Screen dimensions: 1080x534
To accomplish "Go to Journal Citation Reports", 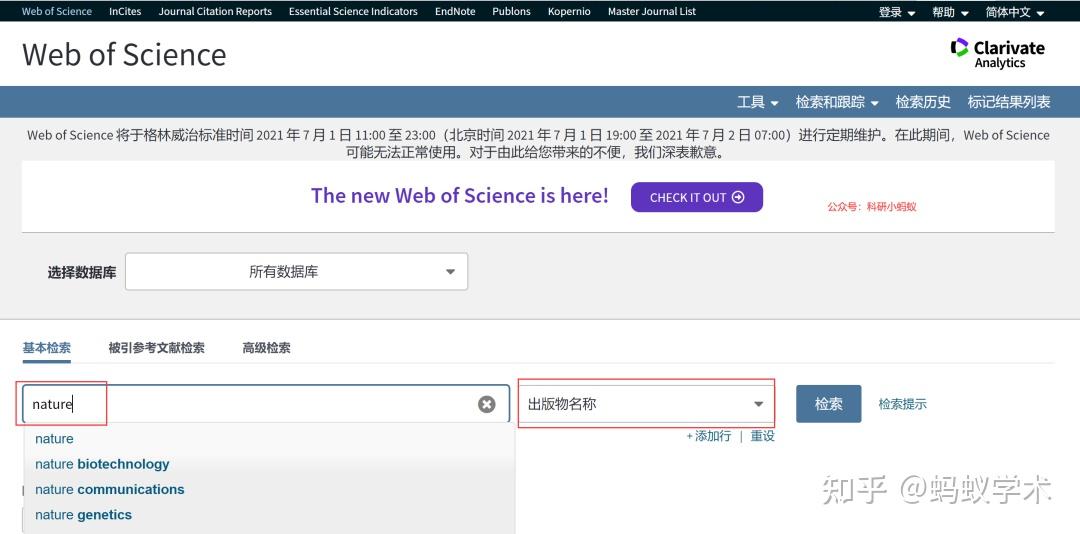I will [x=215, y=11].
